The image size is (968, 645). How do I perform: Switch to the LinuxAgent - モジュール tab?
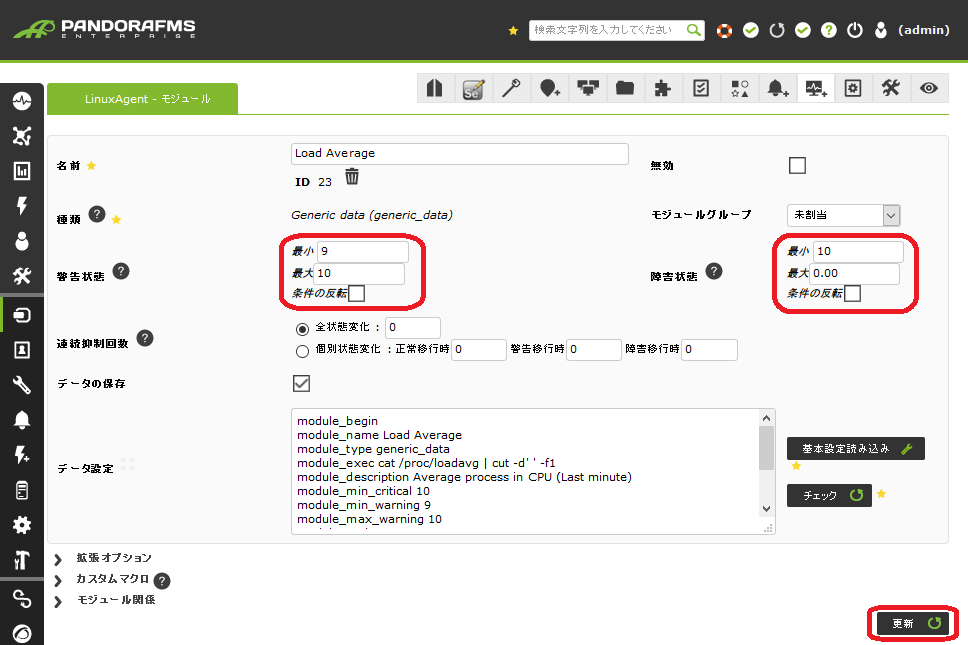143,99
